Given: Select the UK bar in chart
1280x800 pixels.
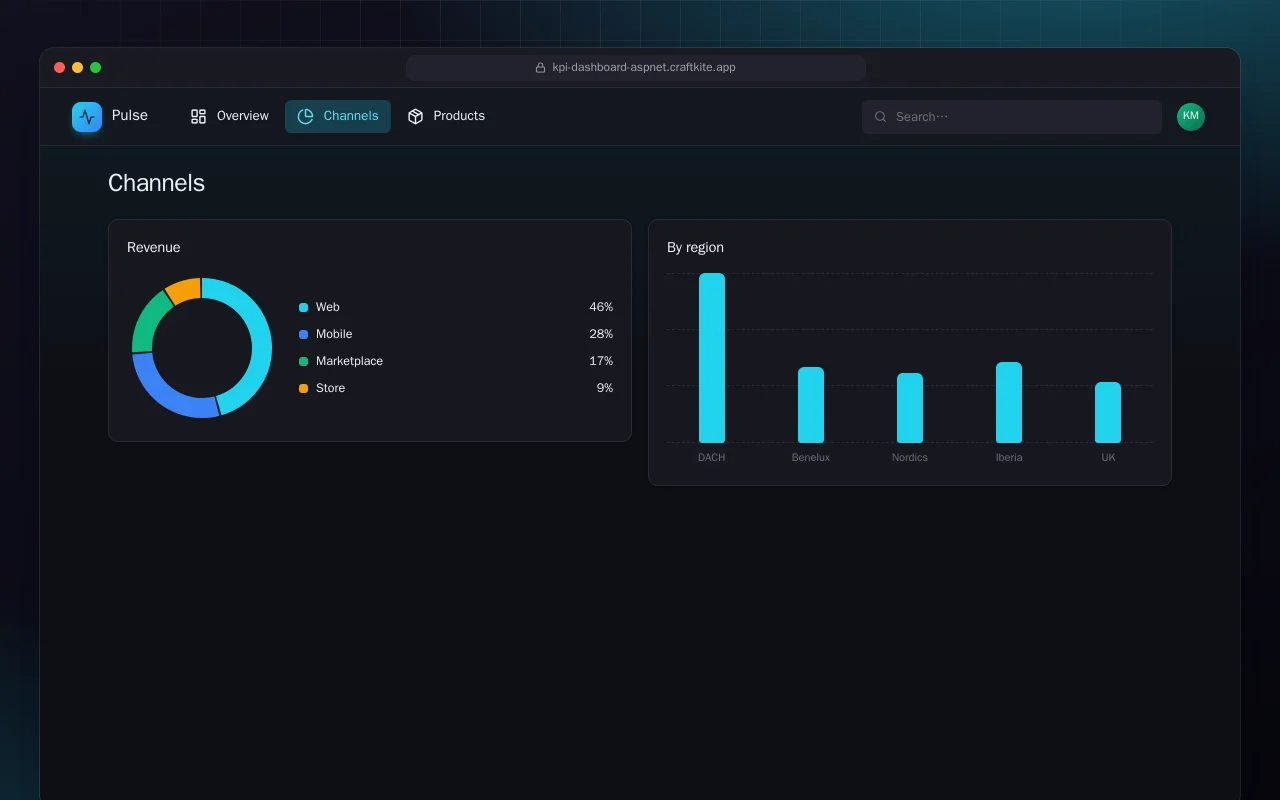Looking at the screenshot, I should 1108,412.
